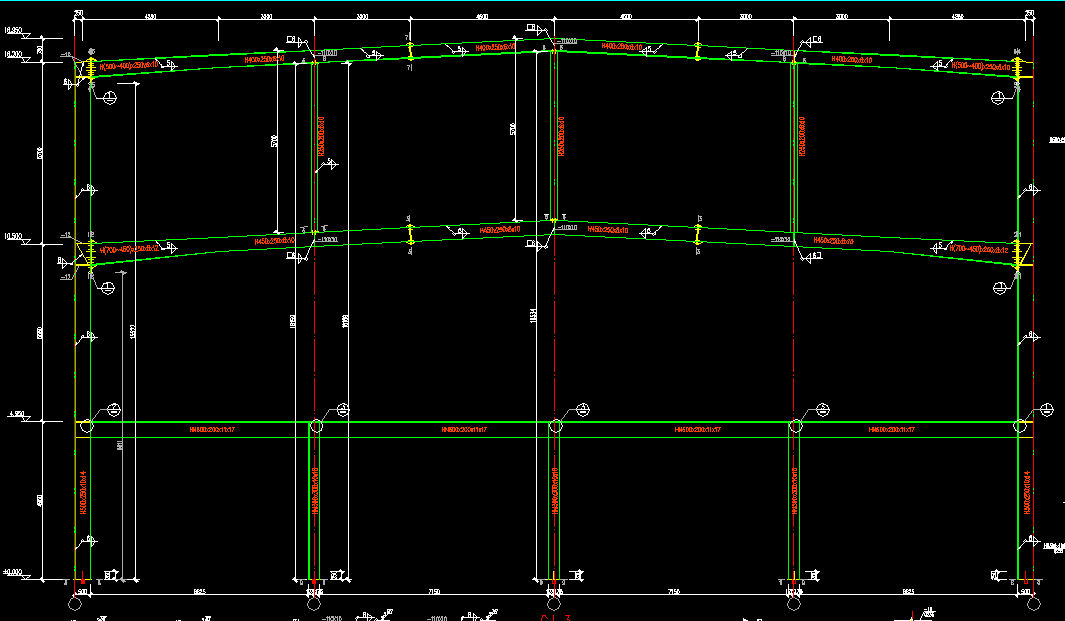
Task: Select the right H(500~400) roof beam label
Action: [x=980, y=66]
